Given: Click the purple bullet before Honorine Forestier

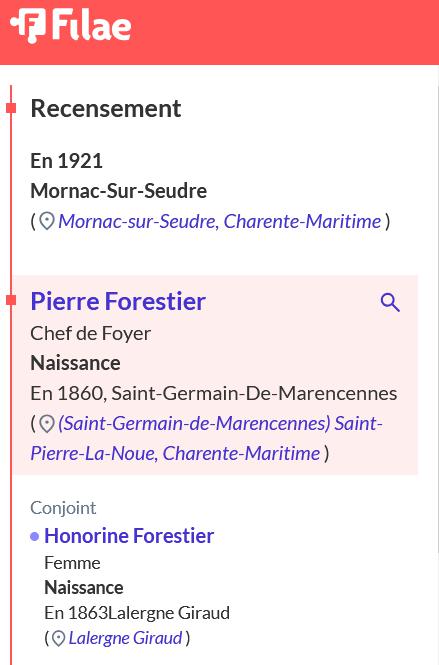Looking at the screenshot, I should point(35,537).
